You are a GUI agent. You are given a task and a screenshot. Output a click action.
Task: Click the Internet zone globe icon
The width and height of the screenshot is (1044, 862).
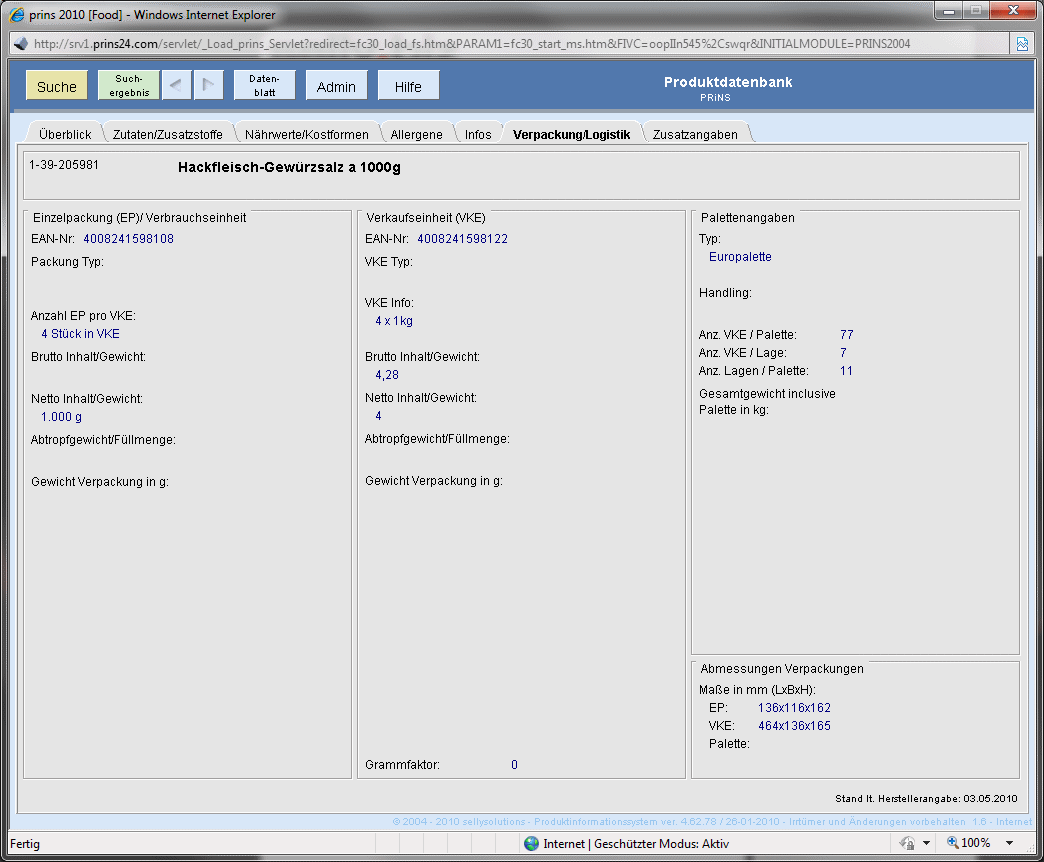click(x=532, y=844)
